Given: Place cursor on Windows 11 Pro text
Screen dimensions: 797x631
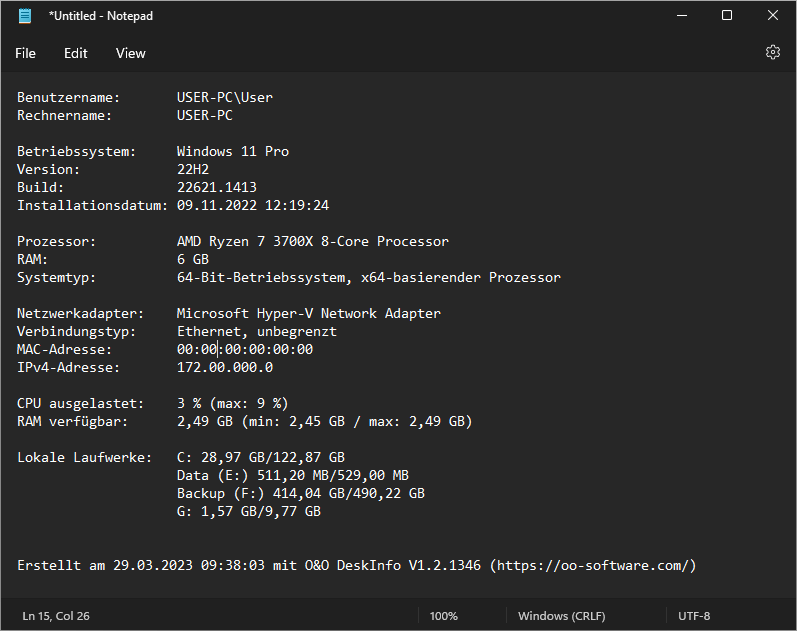Looking at the screenshot, I should pos(233,152).
